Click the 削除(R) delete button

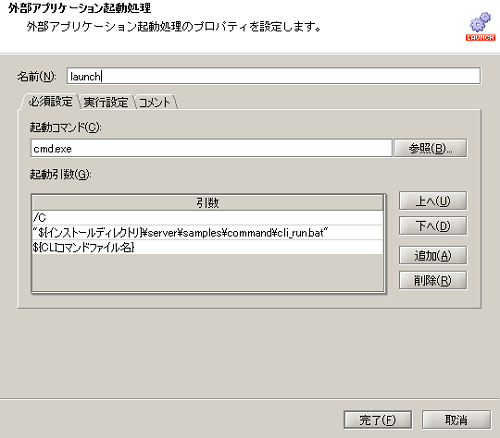[433, 280]
